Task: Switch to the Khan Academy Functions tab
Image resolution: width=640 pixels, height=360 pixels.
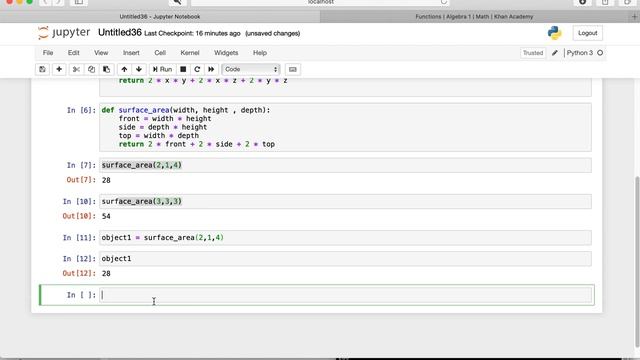Action: coord(474,17)
